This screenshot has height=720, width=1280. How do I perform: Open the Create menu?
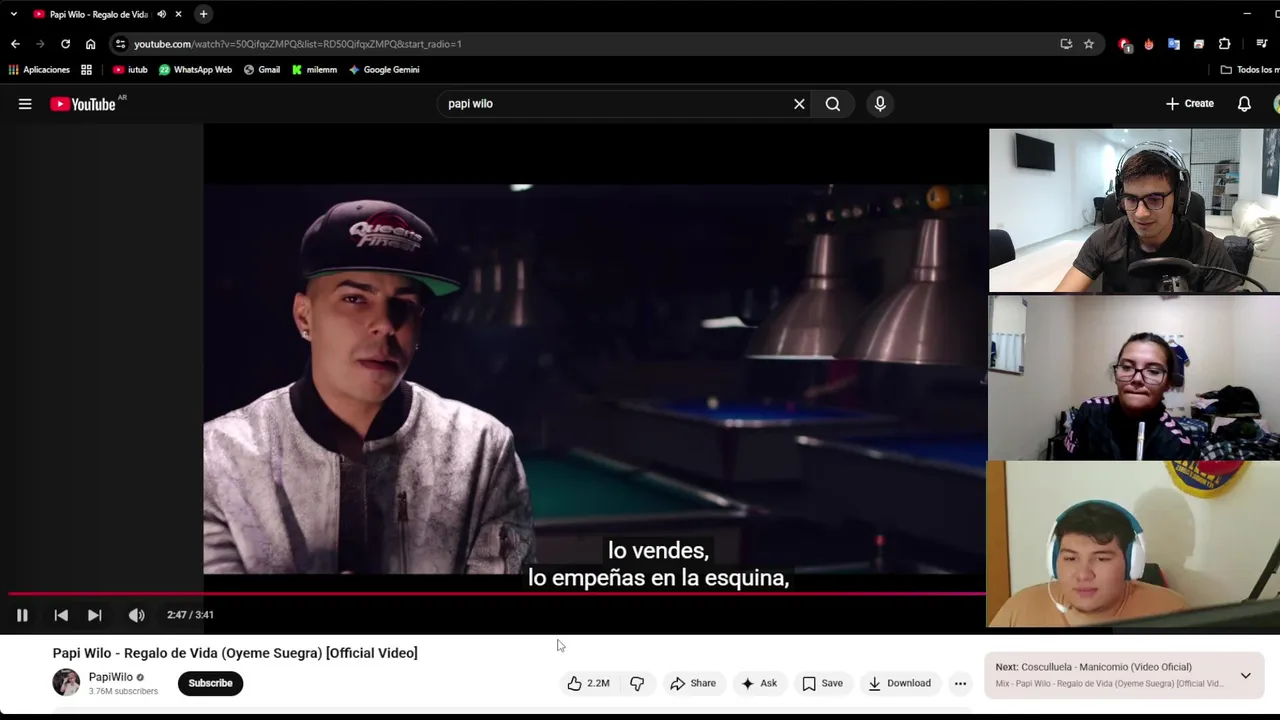(1190, 104)
